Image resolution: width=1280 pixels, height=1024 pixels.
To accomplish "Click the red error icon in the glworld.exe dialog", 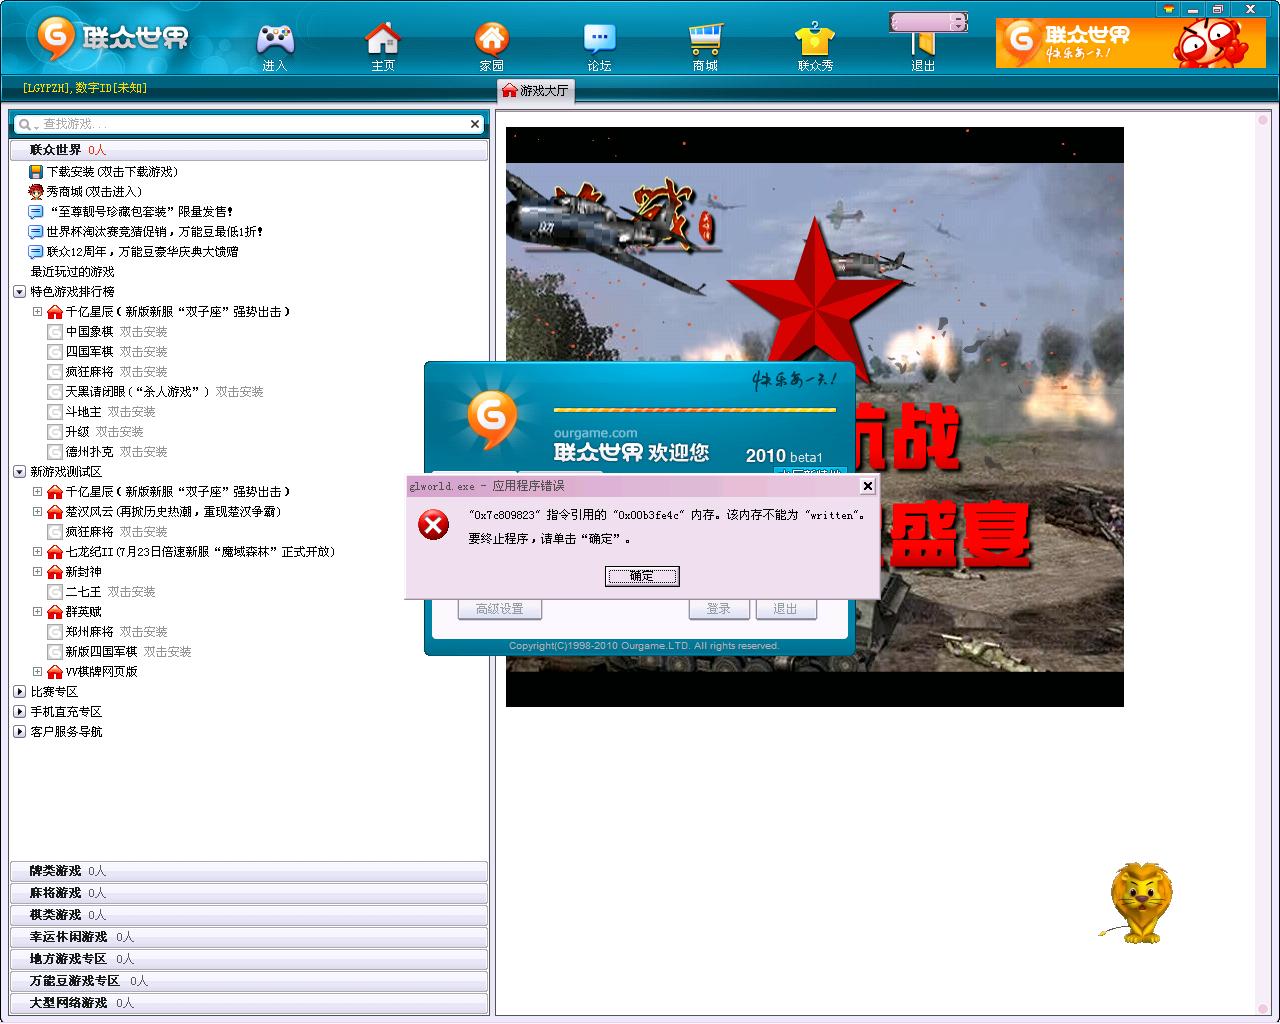I will click(x=433, y=524).
